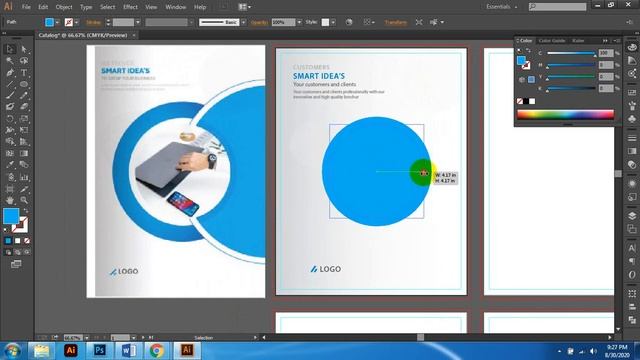Select the Pencil tool
Viewport: 640px width, 360px height.
coord(24,96)
